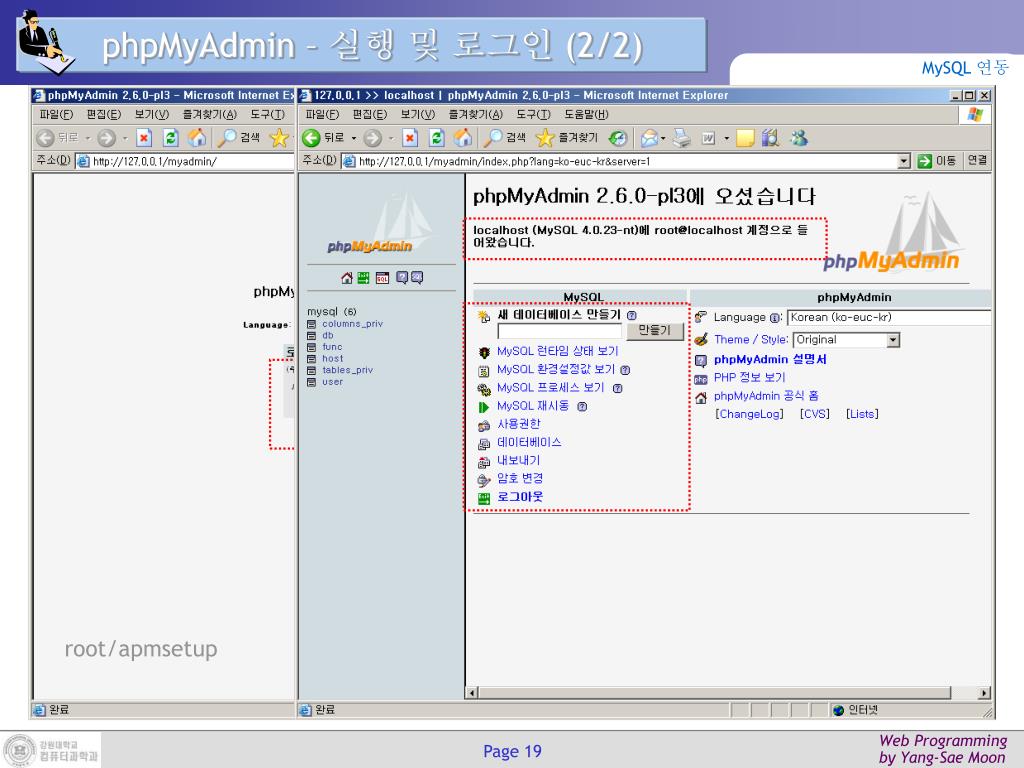Click the horizontal scrollbar right arrow
The width and height of the screenshot is (1024, 768).
tap(984, 692)
